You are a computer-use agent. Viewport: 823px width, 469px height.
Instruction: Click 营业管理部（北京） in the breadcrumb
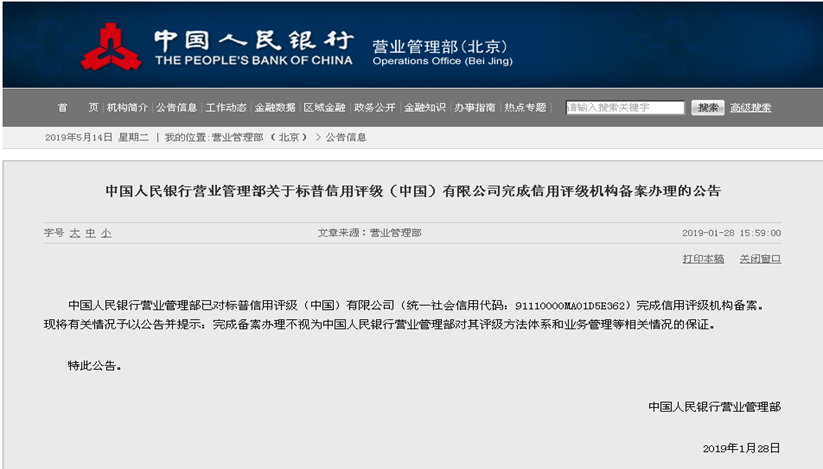coord(259,137)
